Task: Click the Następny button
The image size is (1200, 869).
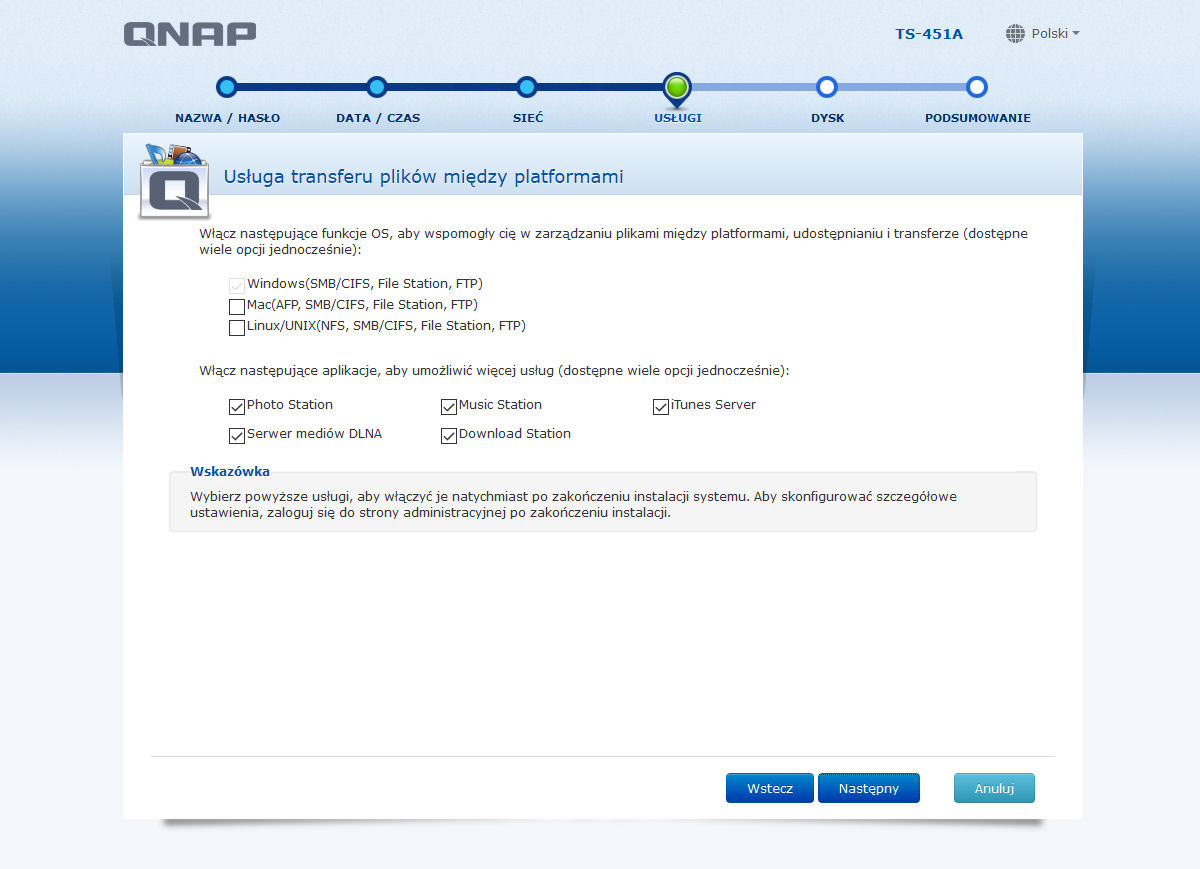Action: coord(869,788)
